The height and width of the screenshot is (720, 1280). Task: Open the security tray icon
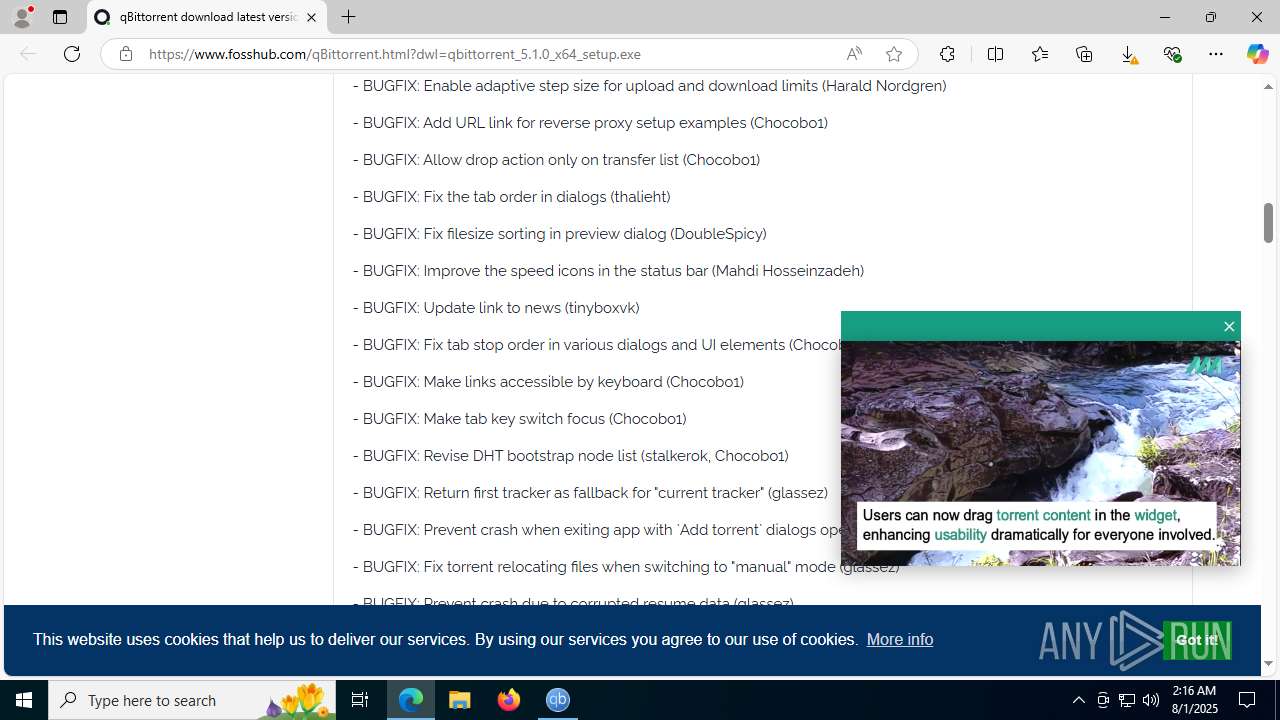click(x=1102, y=700)
